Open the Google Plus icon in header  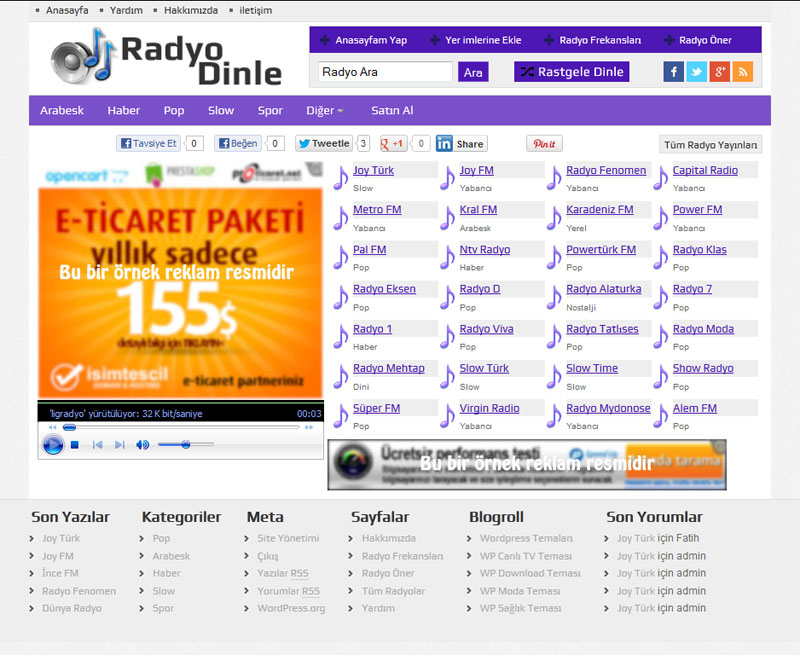(x=719, y=72)
